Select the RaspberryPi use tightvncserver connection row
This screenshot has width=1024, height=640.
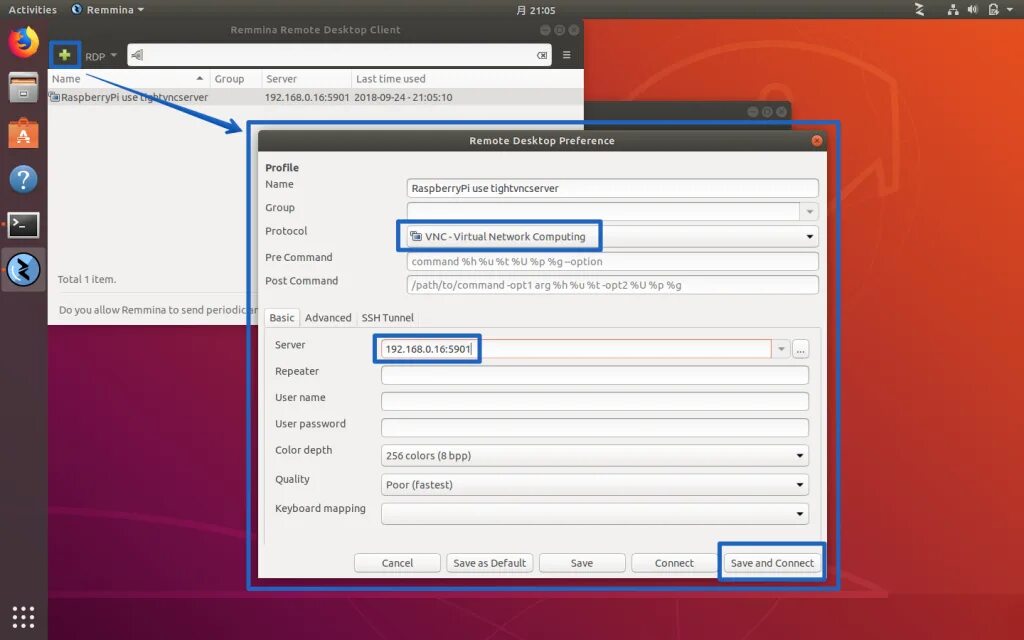(x=315, y=97)
